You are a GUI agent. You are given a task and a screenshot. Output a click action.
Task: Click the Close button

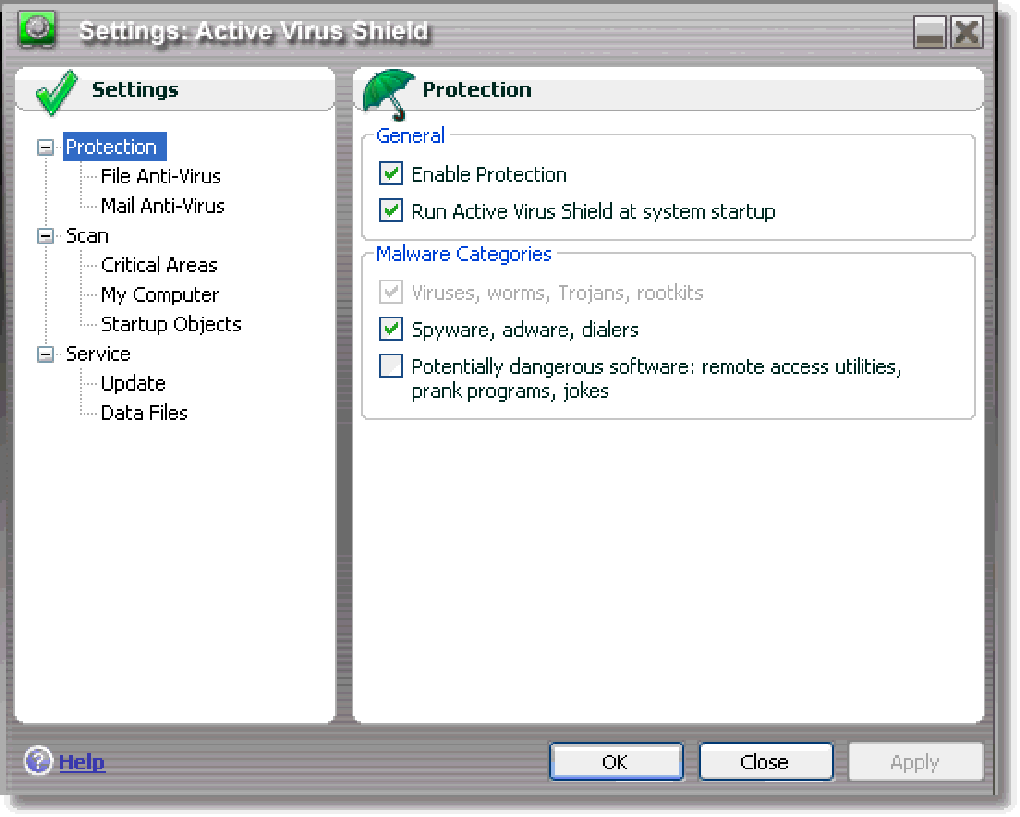tap(766, 762)
